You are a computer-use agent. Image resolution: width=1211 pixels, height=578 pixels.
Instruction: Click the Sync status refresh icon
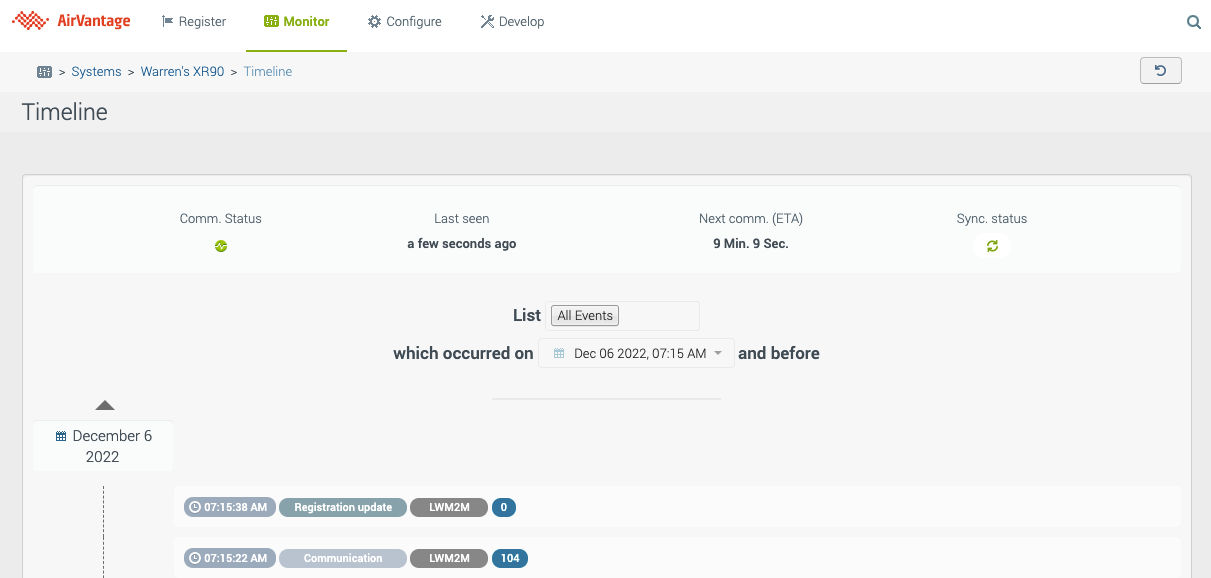click(992, 246)
